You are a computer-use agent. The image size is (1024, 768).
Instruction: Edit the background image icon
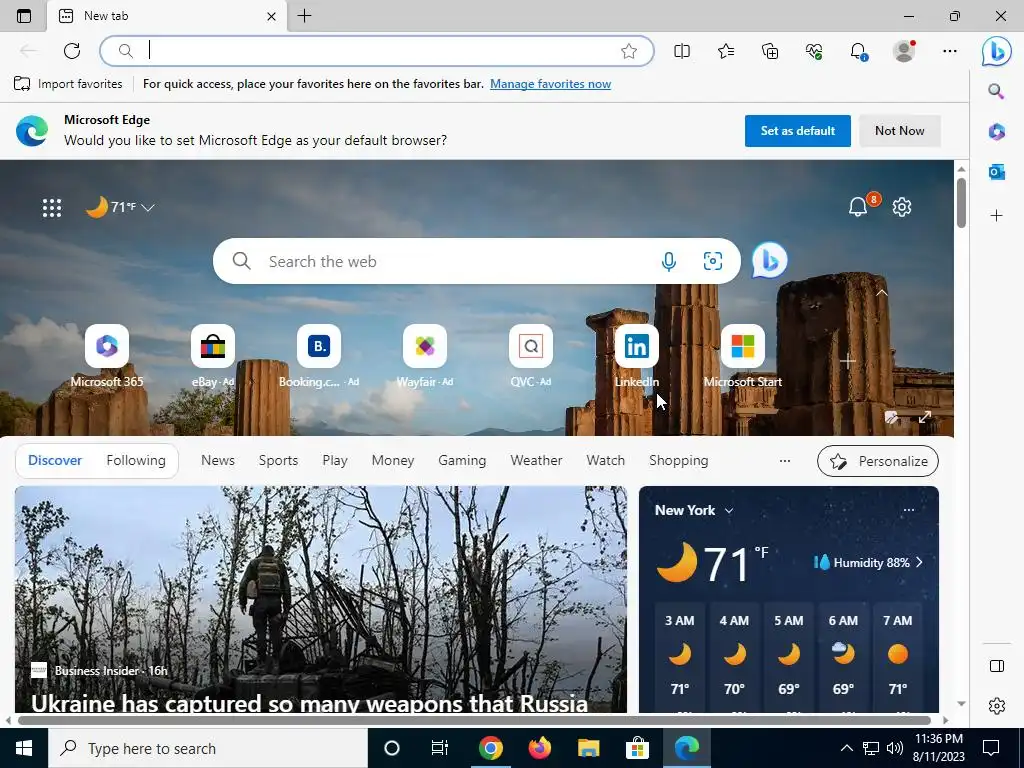(x=891, y=417)
